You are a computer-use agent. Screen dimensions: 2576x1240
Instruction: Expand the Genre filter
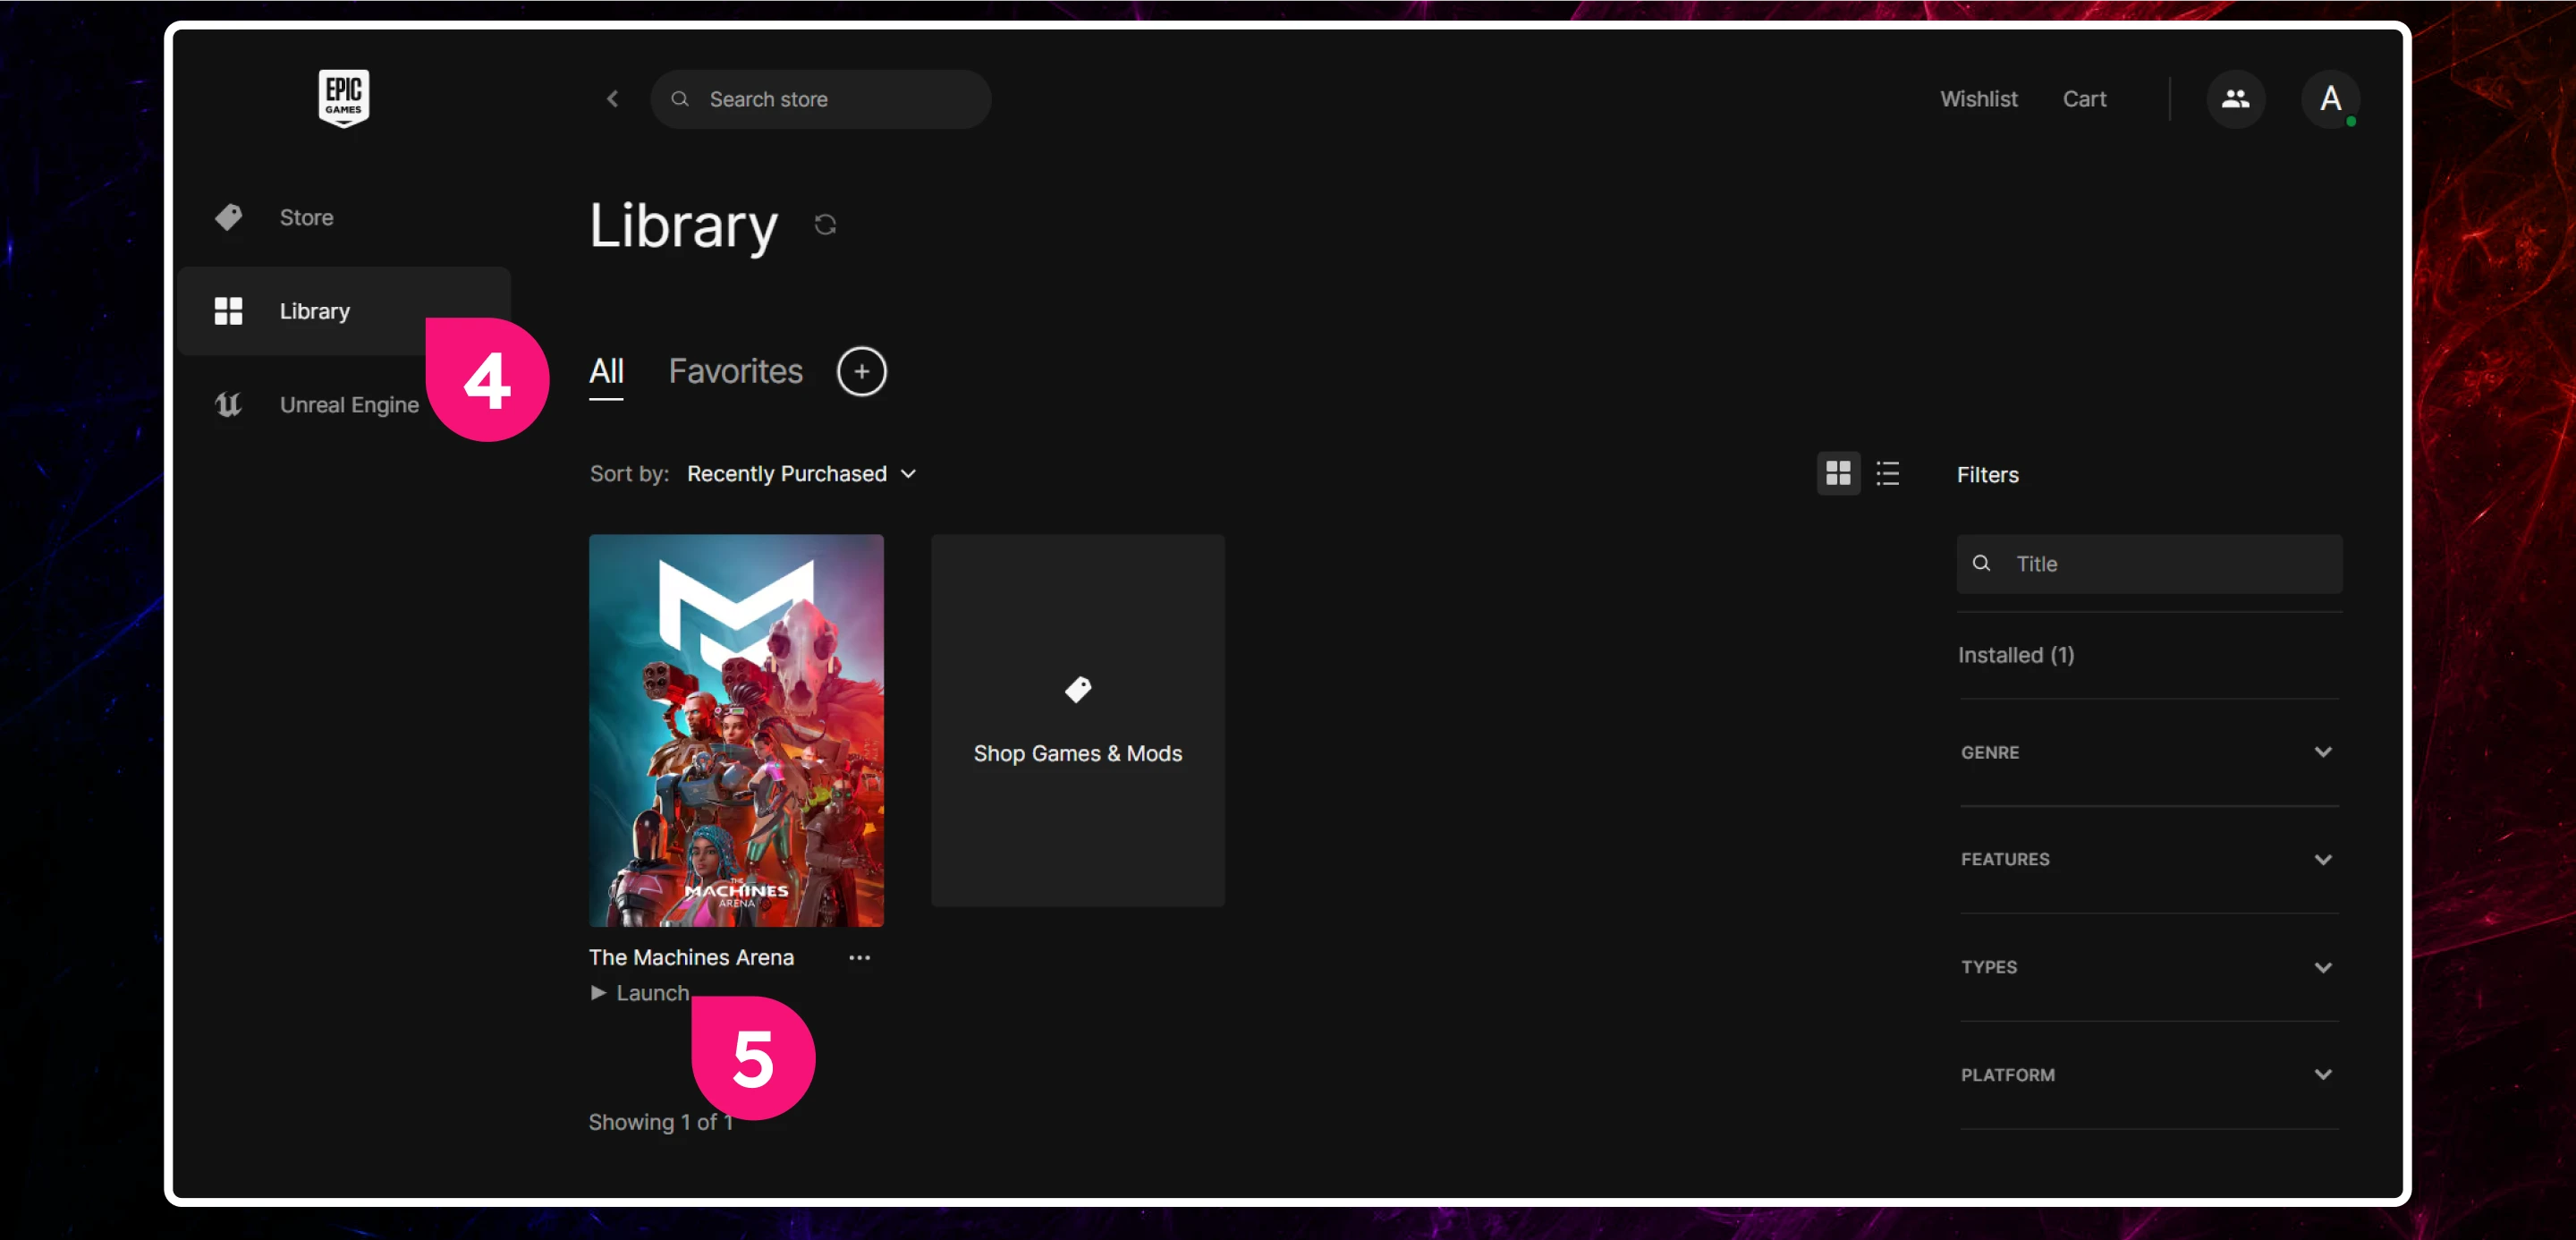coord(2148,752)
